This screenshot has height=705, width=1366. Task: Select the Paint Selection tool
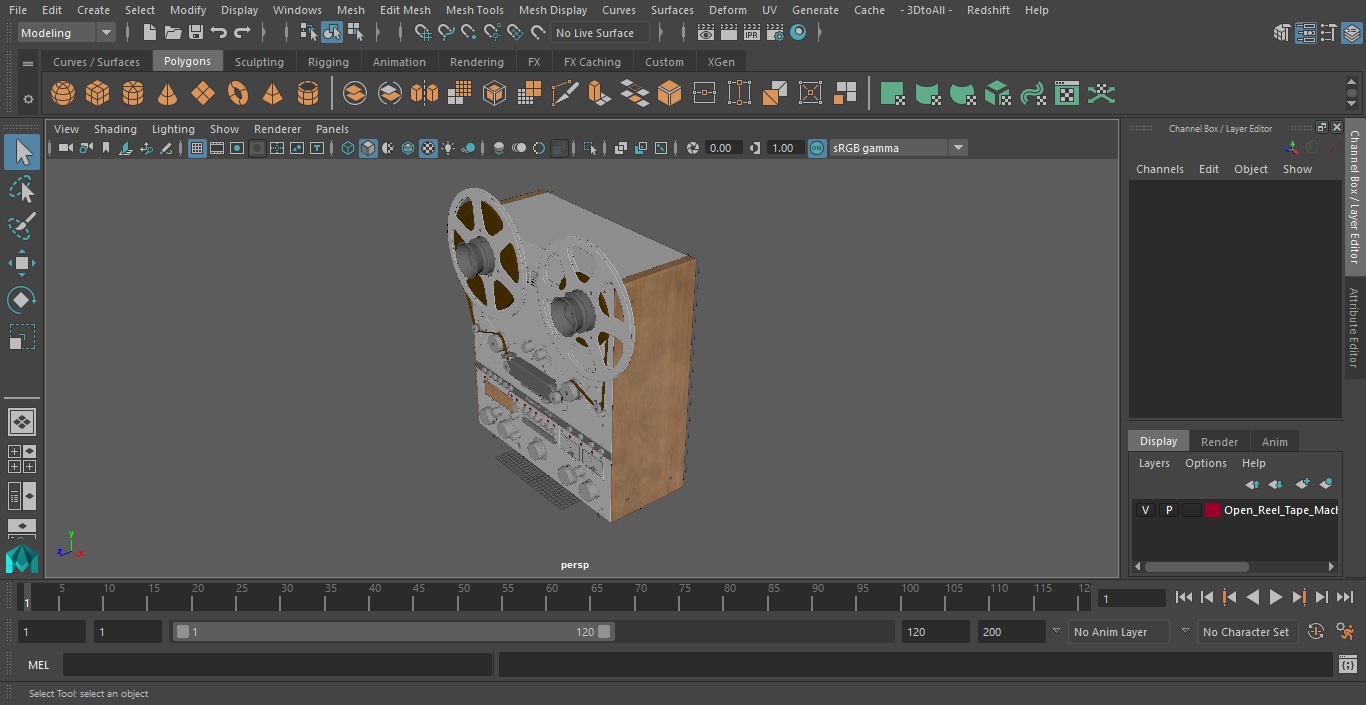(x=21, y=226)
